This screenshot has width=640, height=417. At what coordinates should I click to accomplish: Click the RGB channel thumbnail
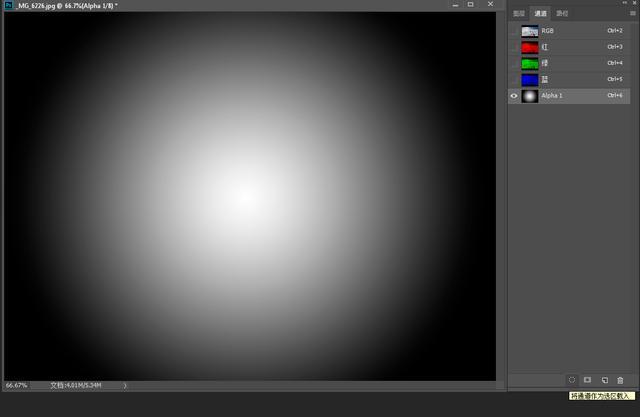point(530,31)
